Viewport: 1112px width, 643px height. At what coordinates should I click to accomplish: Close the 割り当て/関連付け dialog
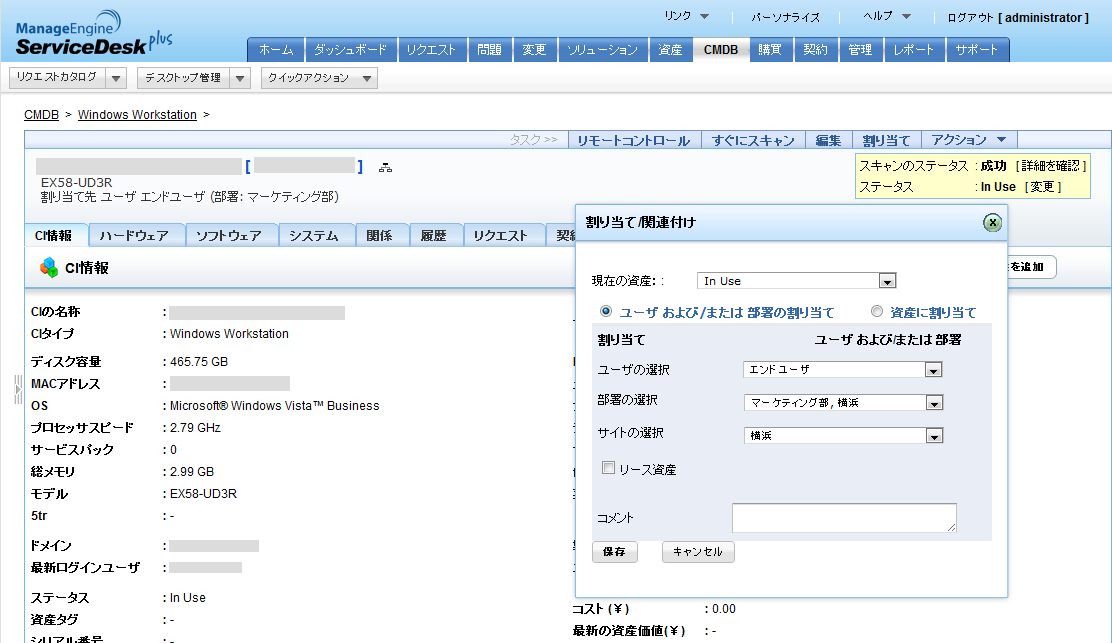point(992,223)
